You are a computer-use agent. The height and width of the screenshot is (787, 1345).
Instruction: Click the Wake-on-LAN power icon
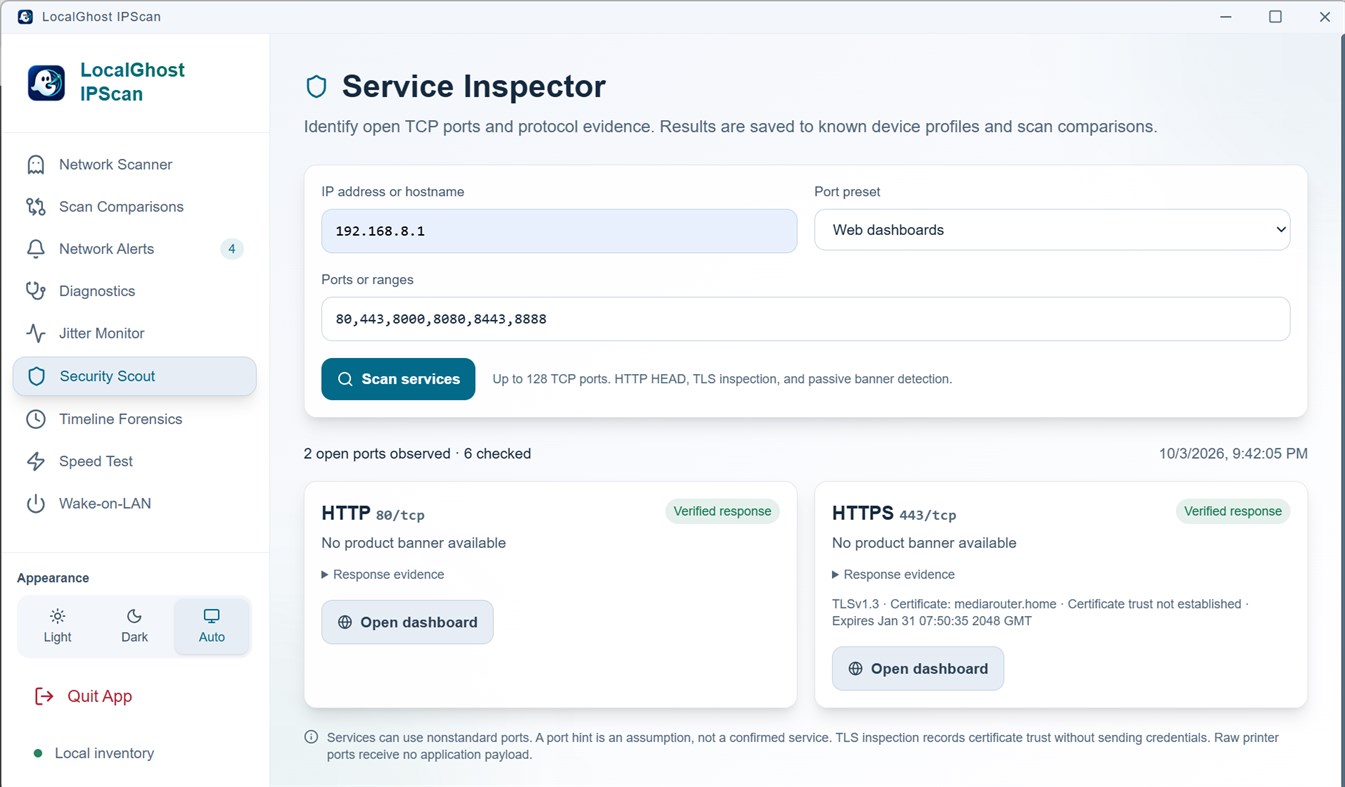[36, 504]
